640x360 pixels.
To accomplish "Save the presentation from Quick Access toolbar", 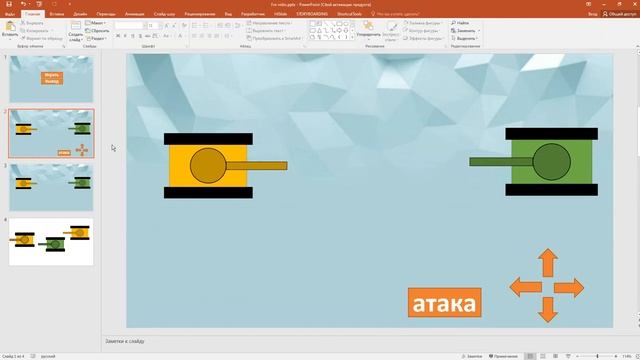I will (9, 4).
